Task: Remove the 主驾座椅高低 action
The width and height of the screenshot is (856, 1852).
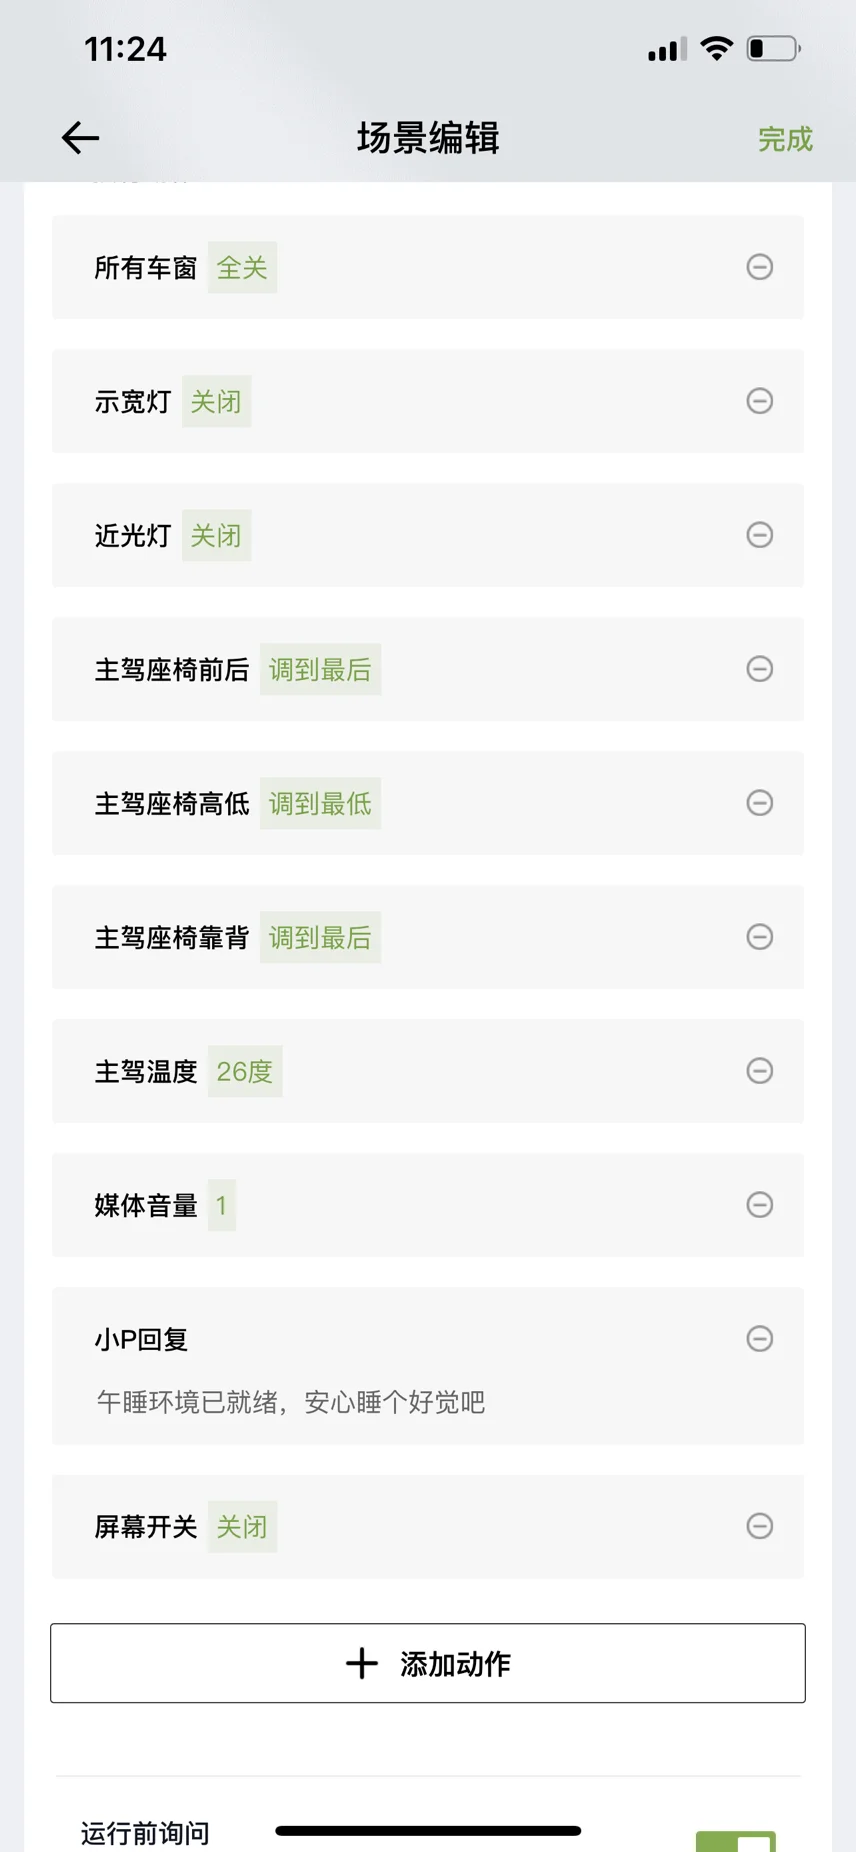Action: (x=760, y=803)
